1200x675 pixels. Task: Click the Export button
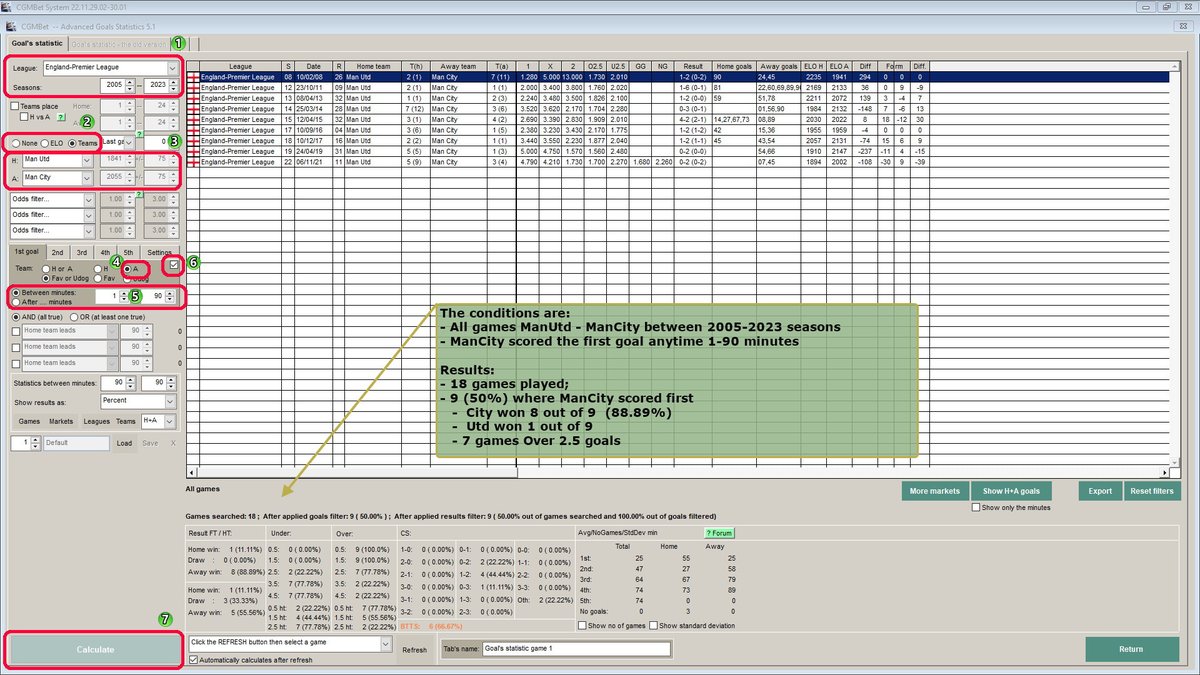[1100, 491]
